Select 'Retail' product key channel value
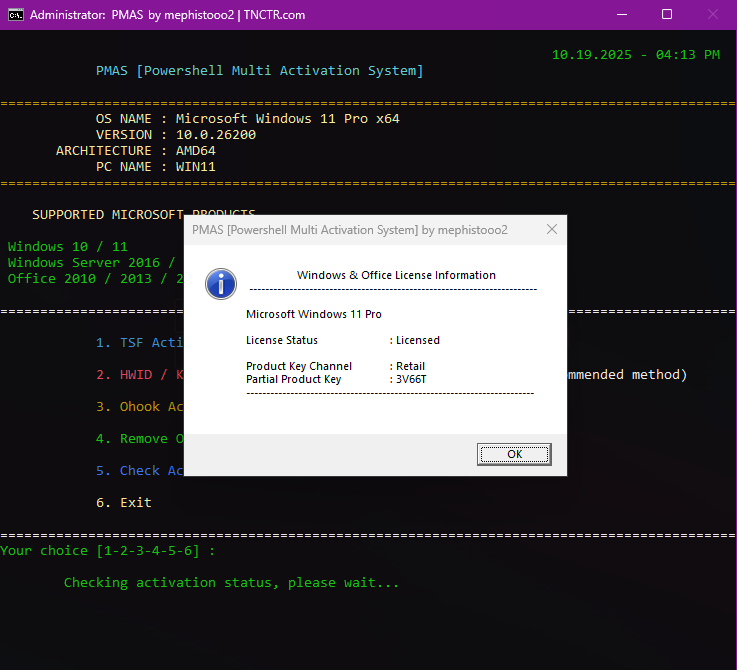This screenshot has width=737, height=670. click(410, 366)
